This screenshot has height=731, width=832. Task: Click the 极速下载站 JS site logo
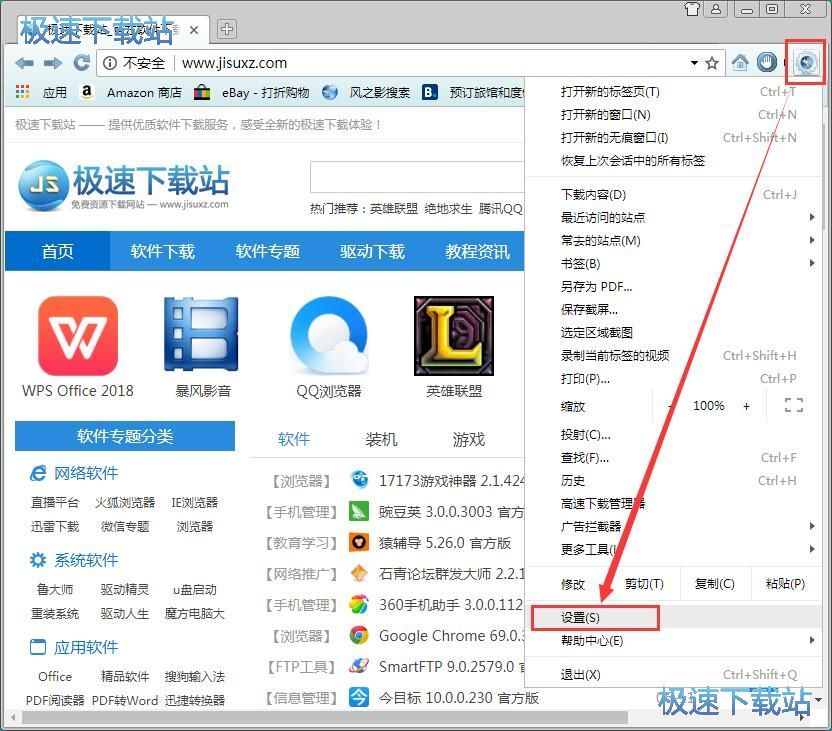(123, 186)
